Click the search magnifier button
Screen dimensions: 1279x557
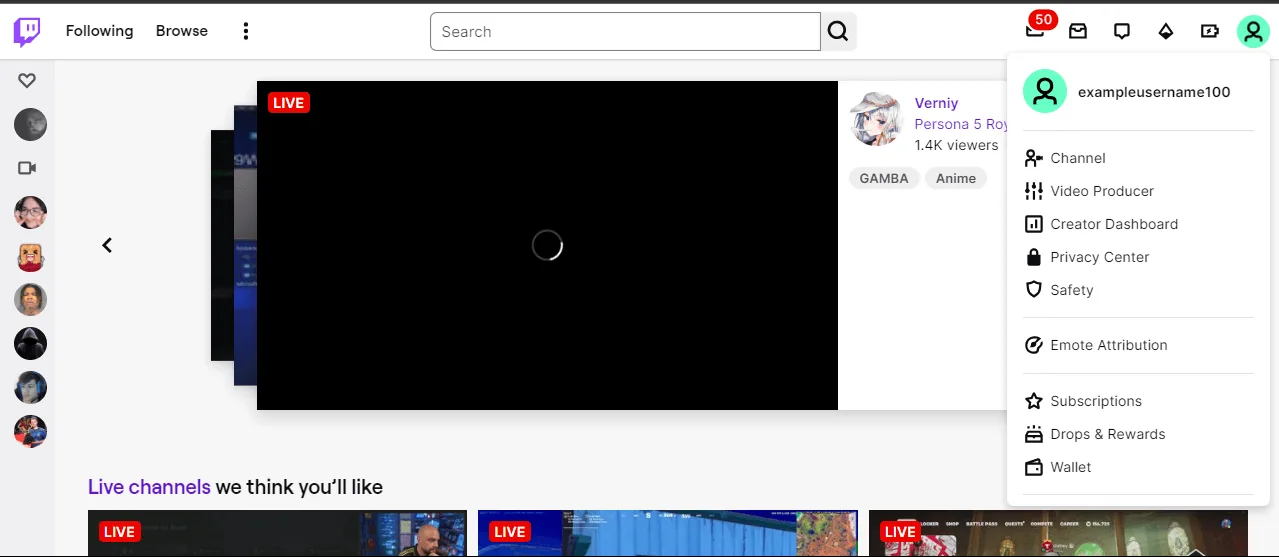click(x=839, y=32)
